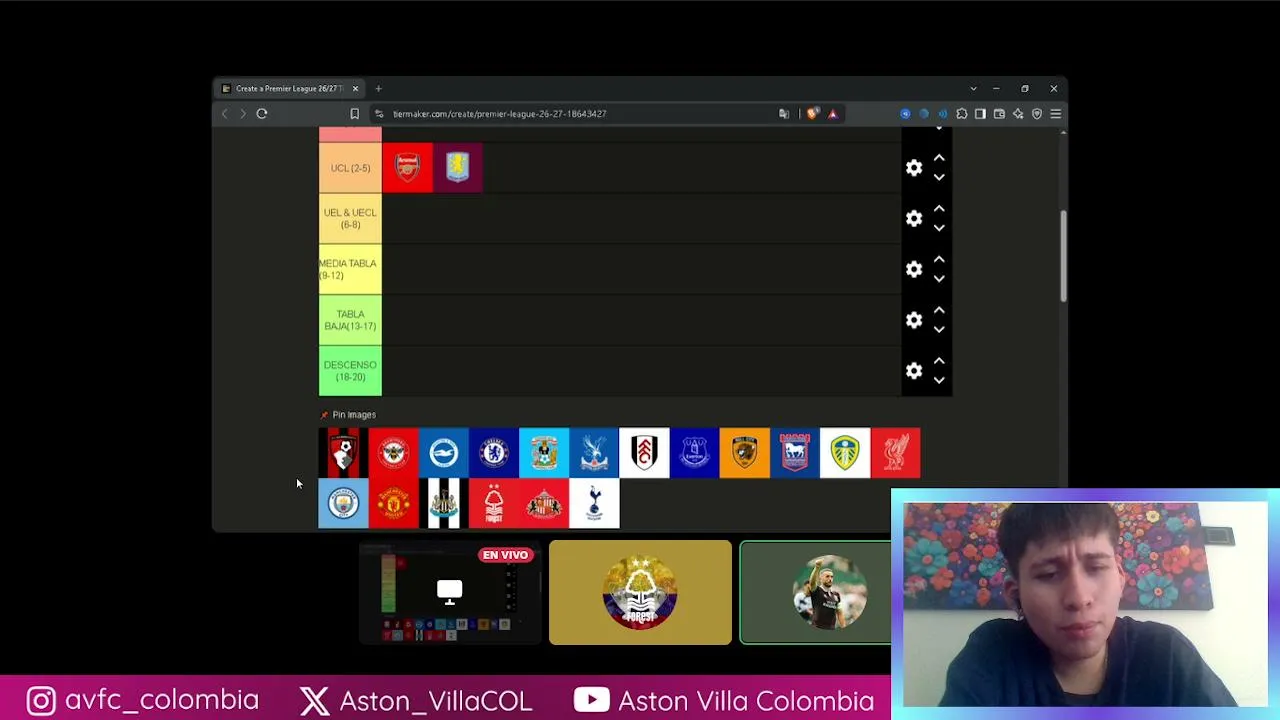Click the Arsenal crest in the UCL row

pyautogui.click(x=407, y=167)
